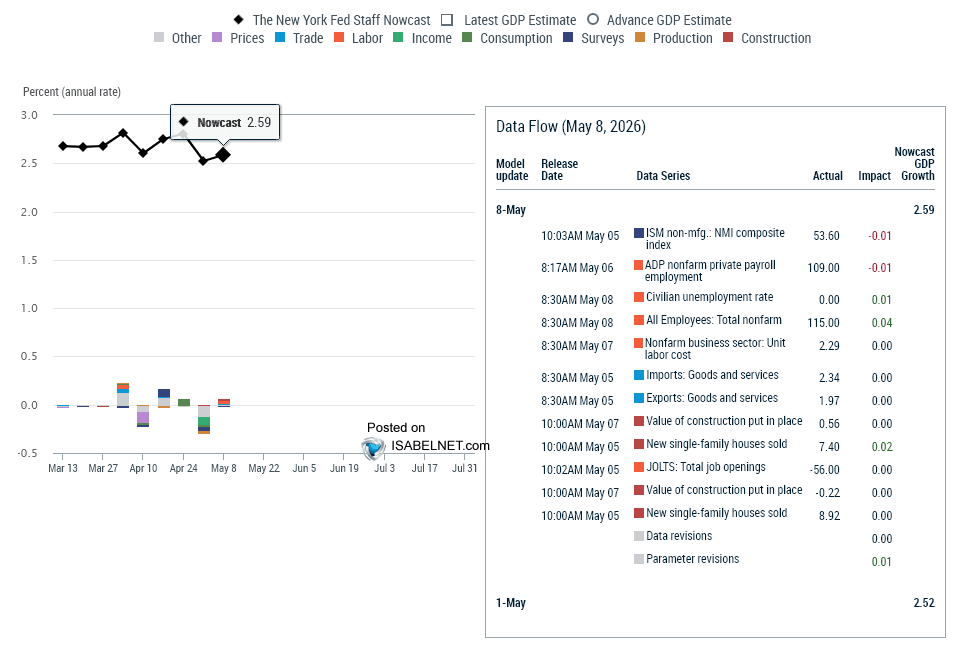The width and height of the screenshot is (966, 650).
Task: Toggle the Income green legend swatch
Action: click(398, 38)
